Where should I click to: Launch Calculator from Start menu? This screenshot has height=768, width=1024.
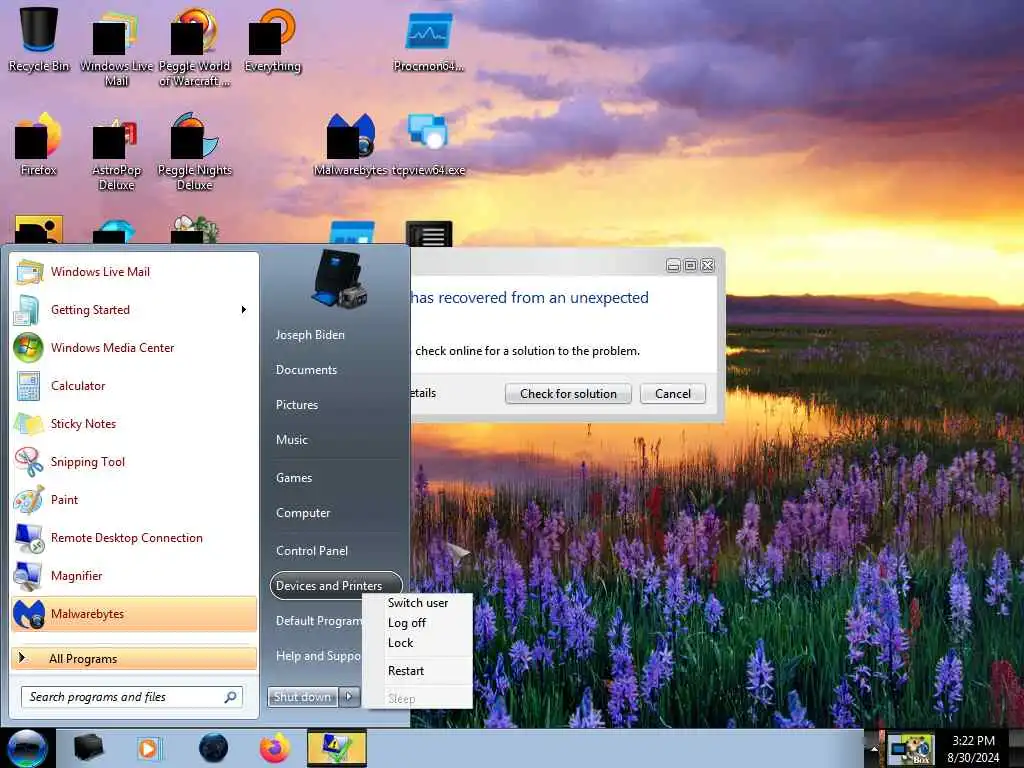click(x=135, y=385)
